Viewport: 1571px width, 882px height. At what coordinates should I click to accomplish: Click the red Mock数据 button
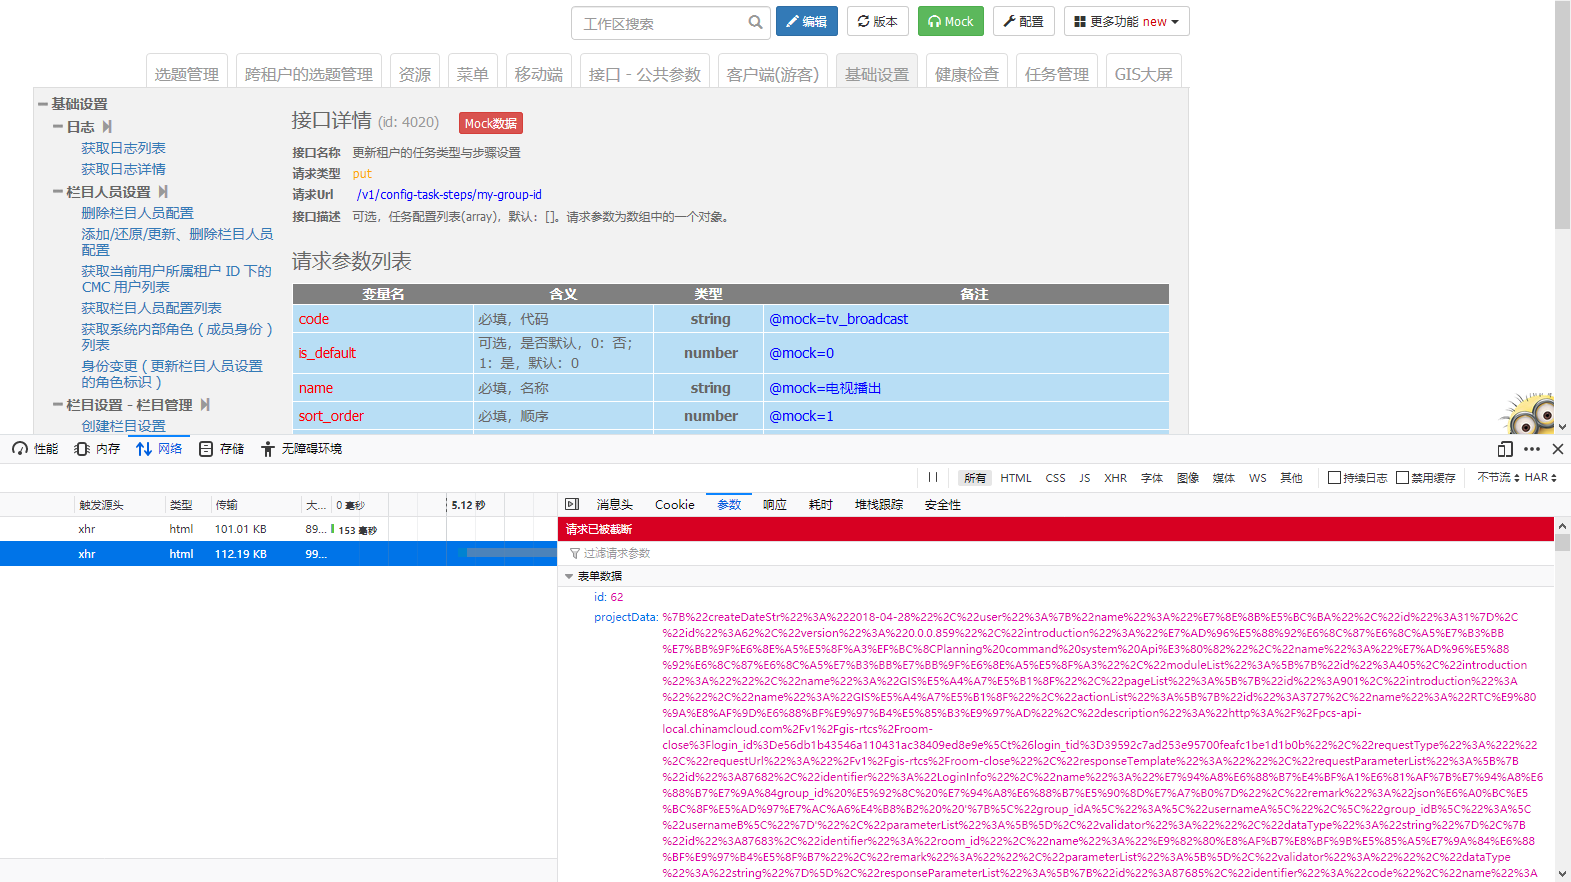491,123
